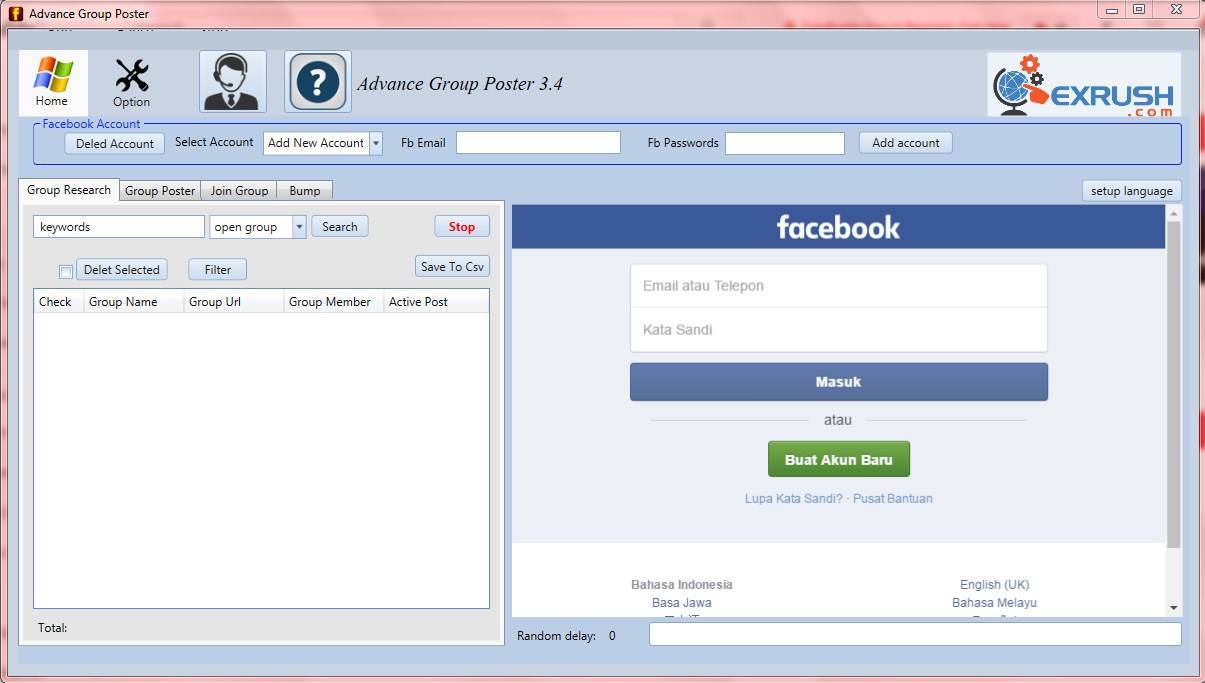Open the open group type dropdown
This screenshot has width=1205, height=683.
tap(299, 227)
